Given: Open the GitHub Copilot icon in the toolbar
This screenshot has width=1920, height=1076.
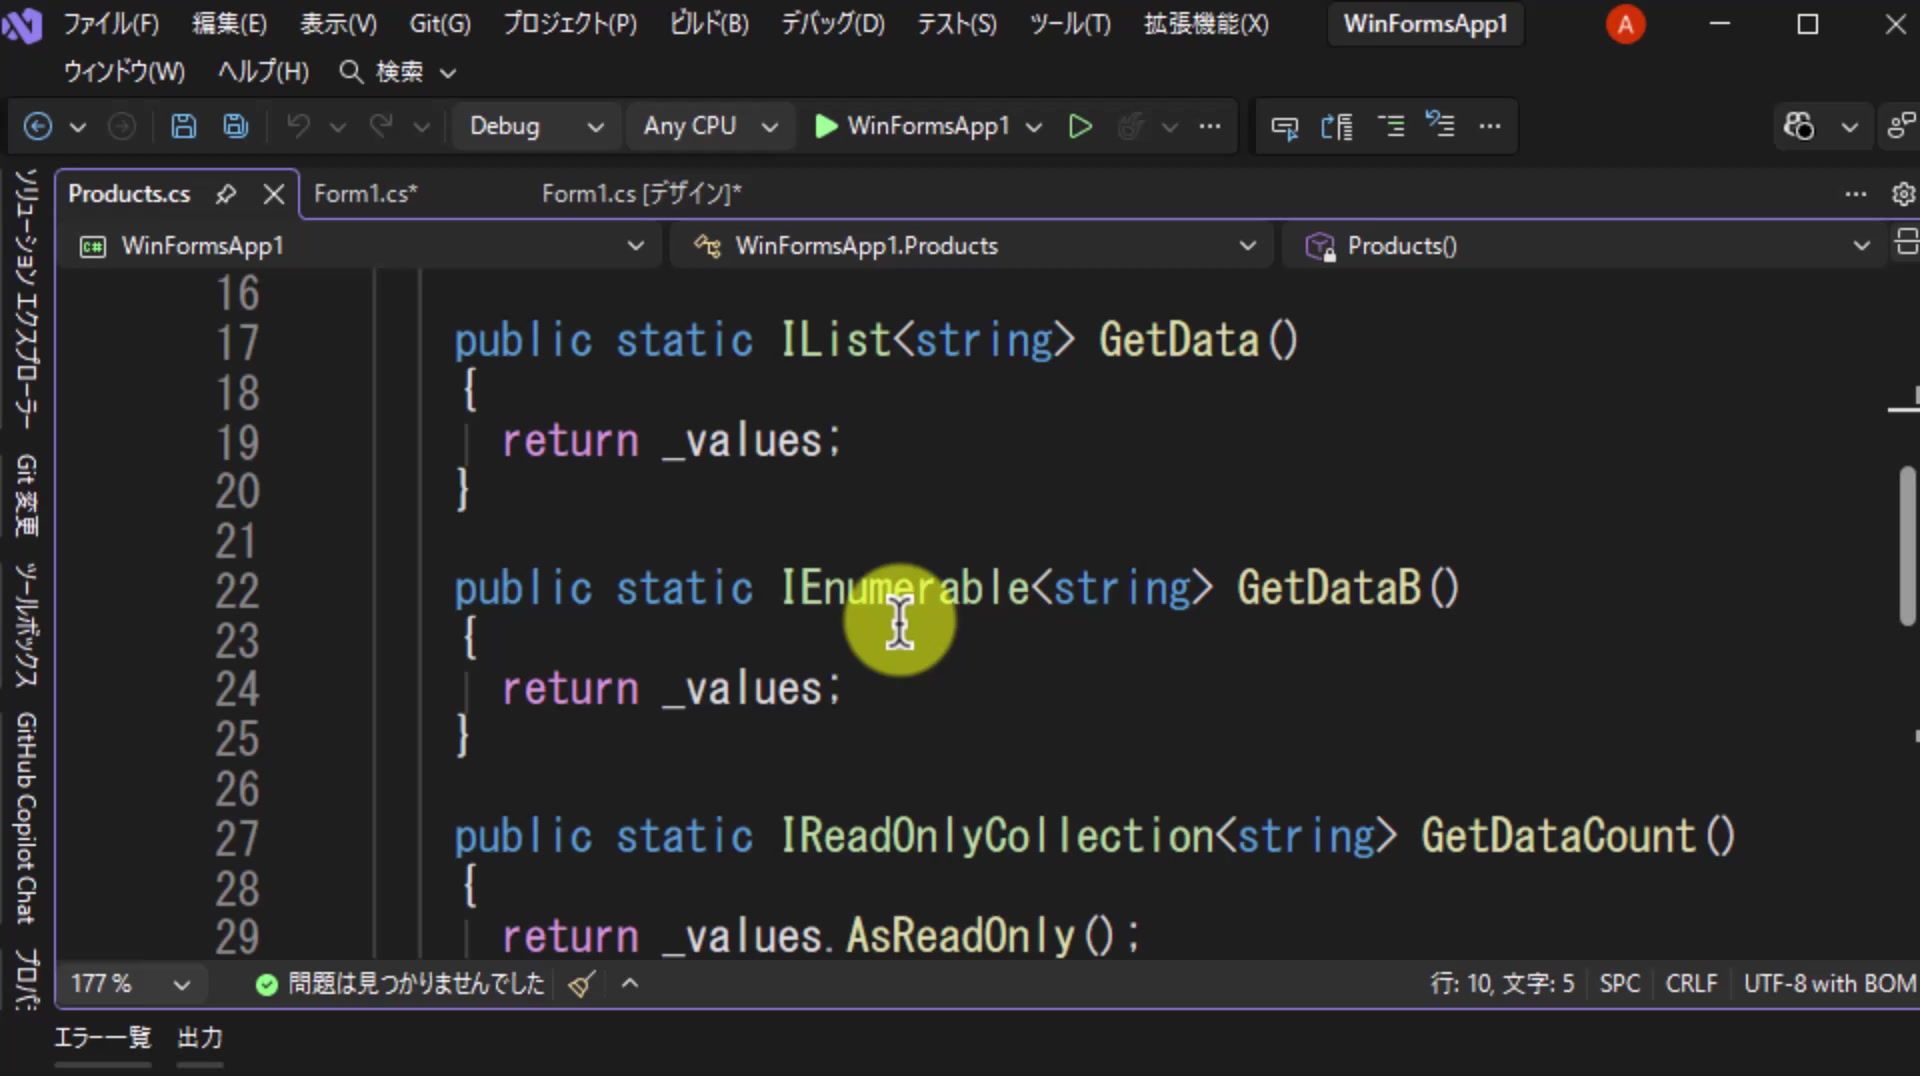Looking at the screenshot, I should point(1799,126).
